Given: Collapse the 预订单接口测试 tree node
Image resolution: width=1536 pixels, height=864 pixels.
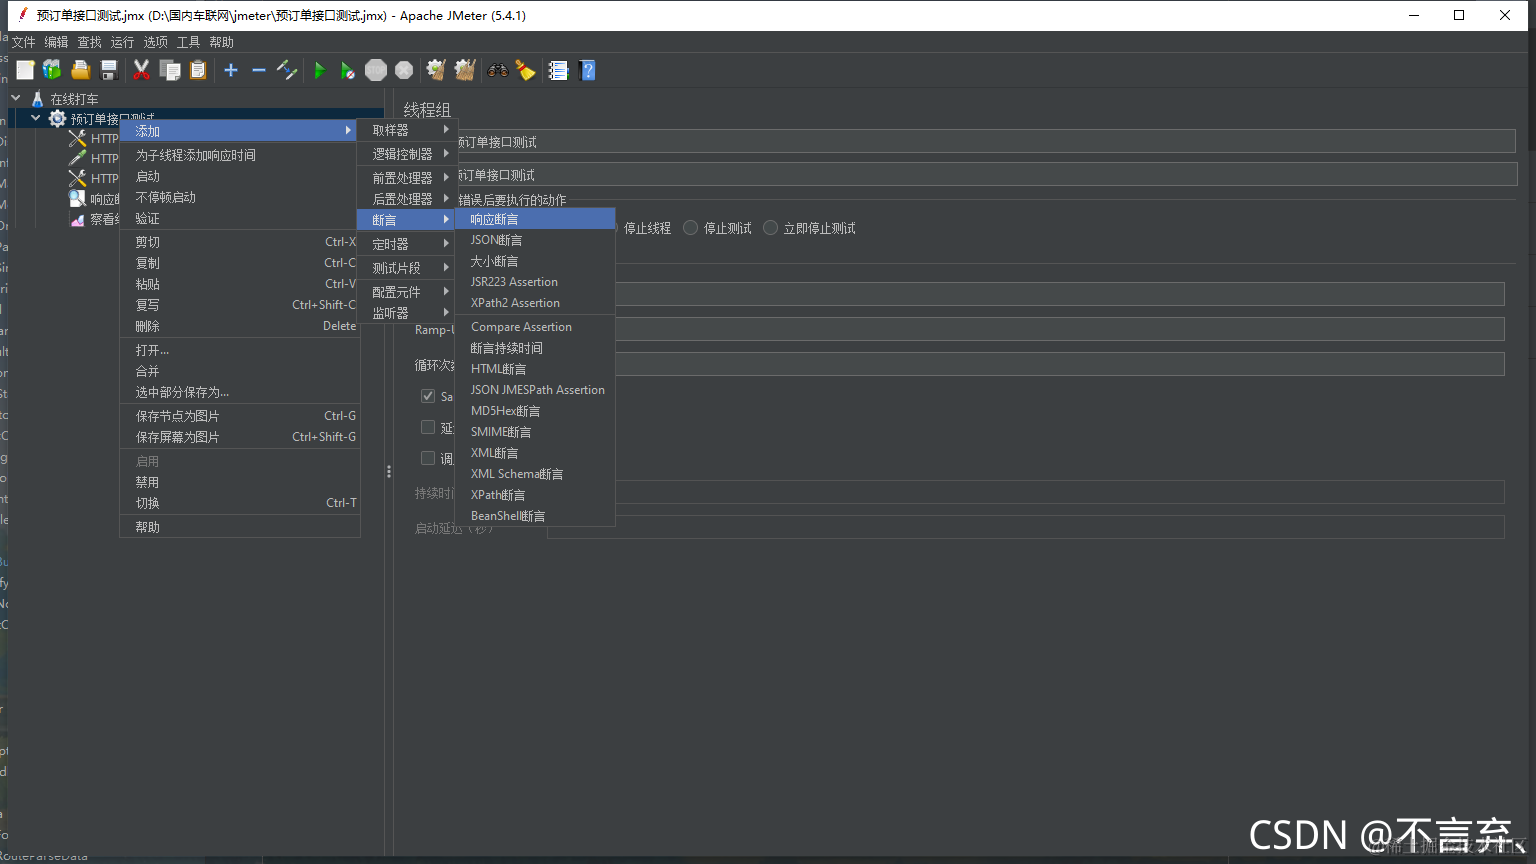Looking at the screenshot, I should tap(36, 118).
